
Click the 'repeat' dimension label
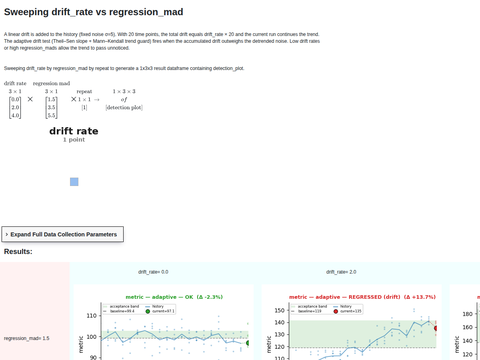(x=84, y=91)
